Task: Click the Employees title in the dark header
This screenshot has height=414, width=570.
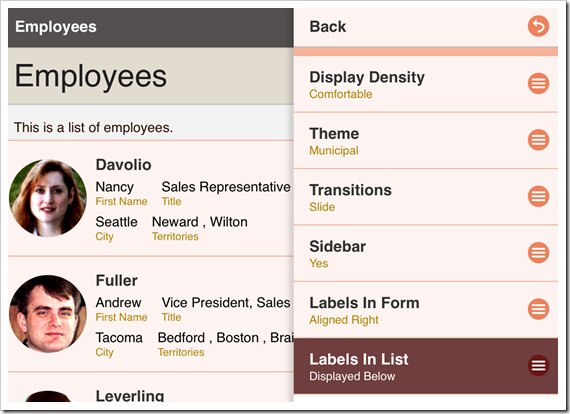Action: (56, 27)
